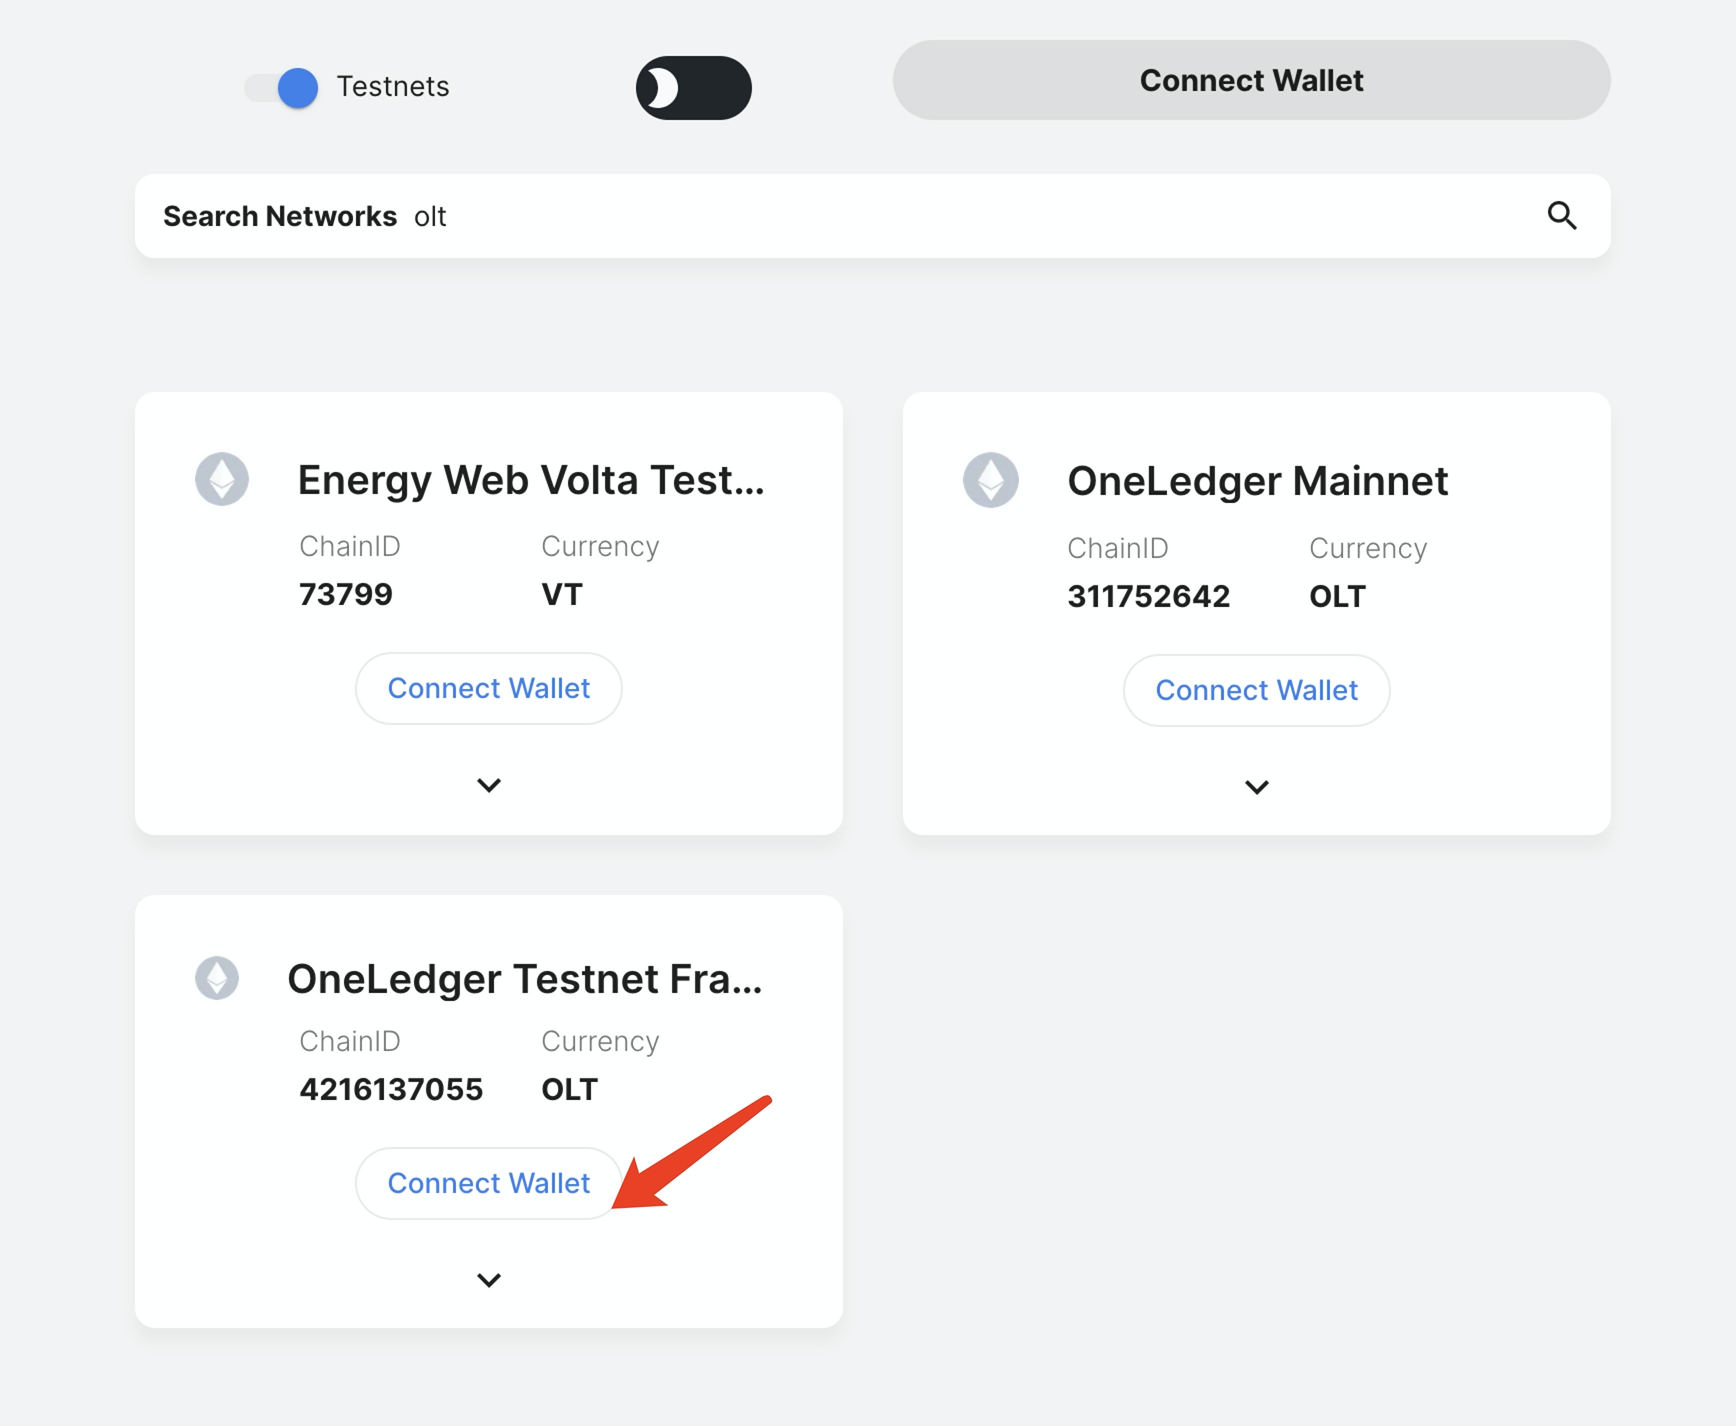The height and width of the screenshot is (1426, 1736).
Task: Expand OneLedger Testnet Frankenstein details
Action: click(489, 1280)
